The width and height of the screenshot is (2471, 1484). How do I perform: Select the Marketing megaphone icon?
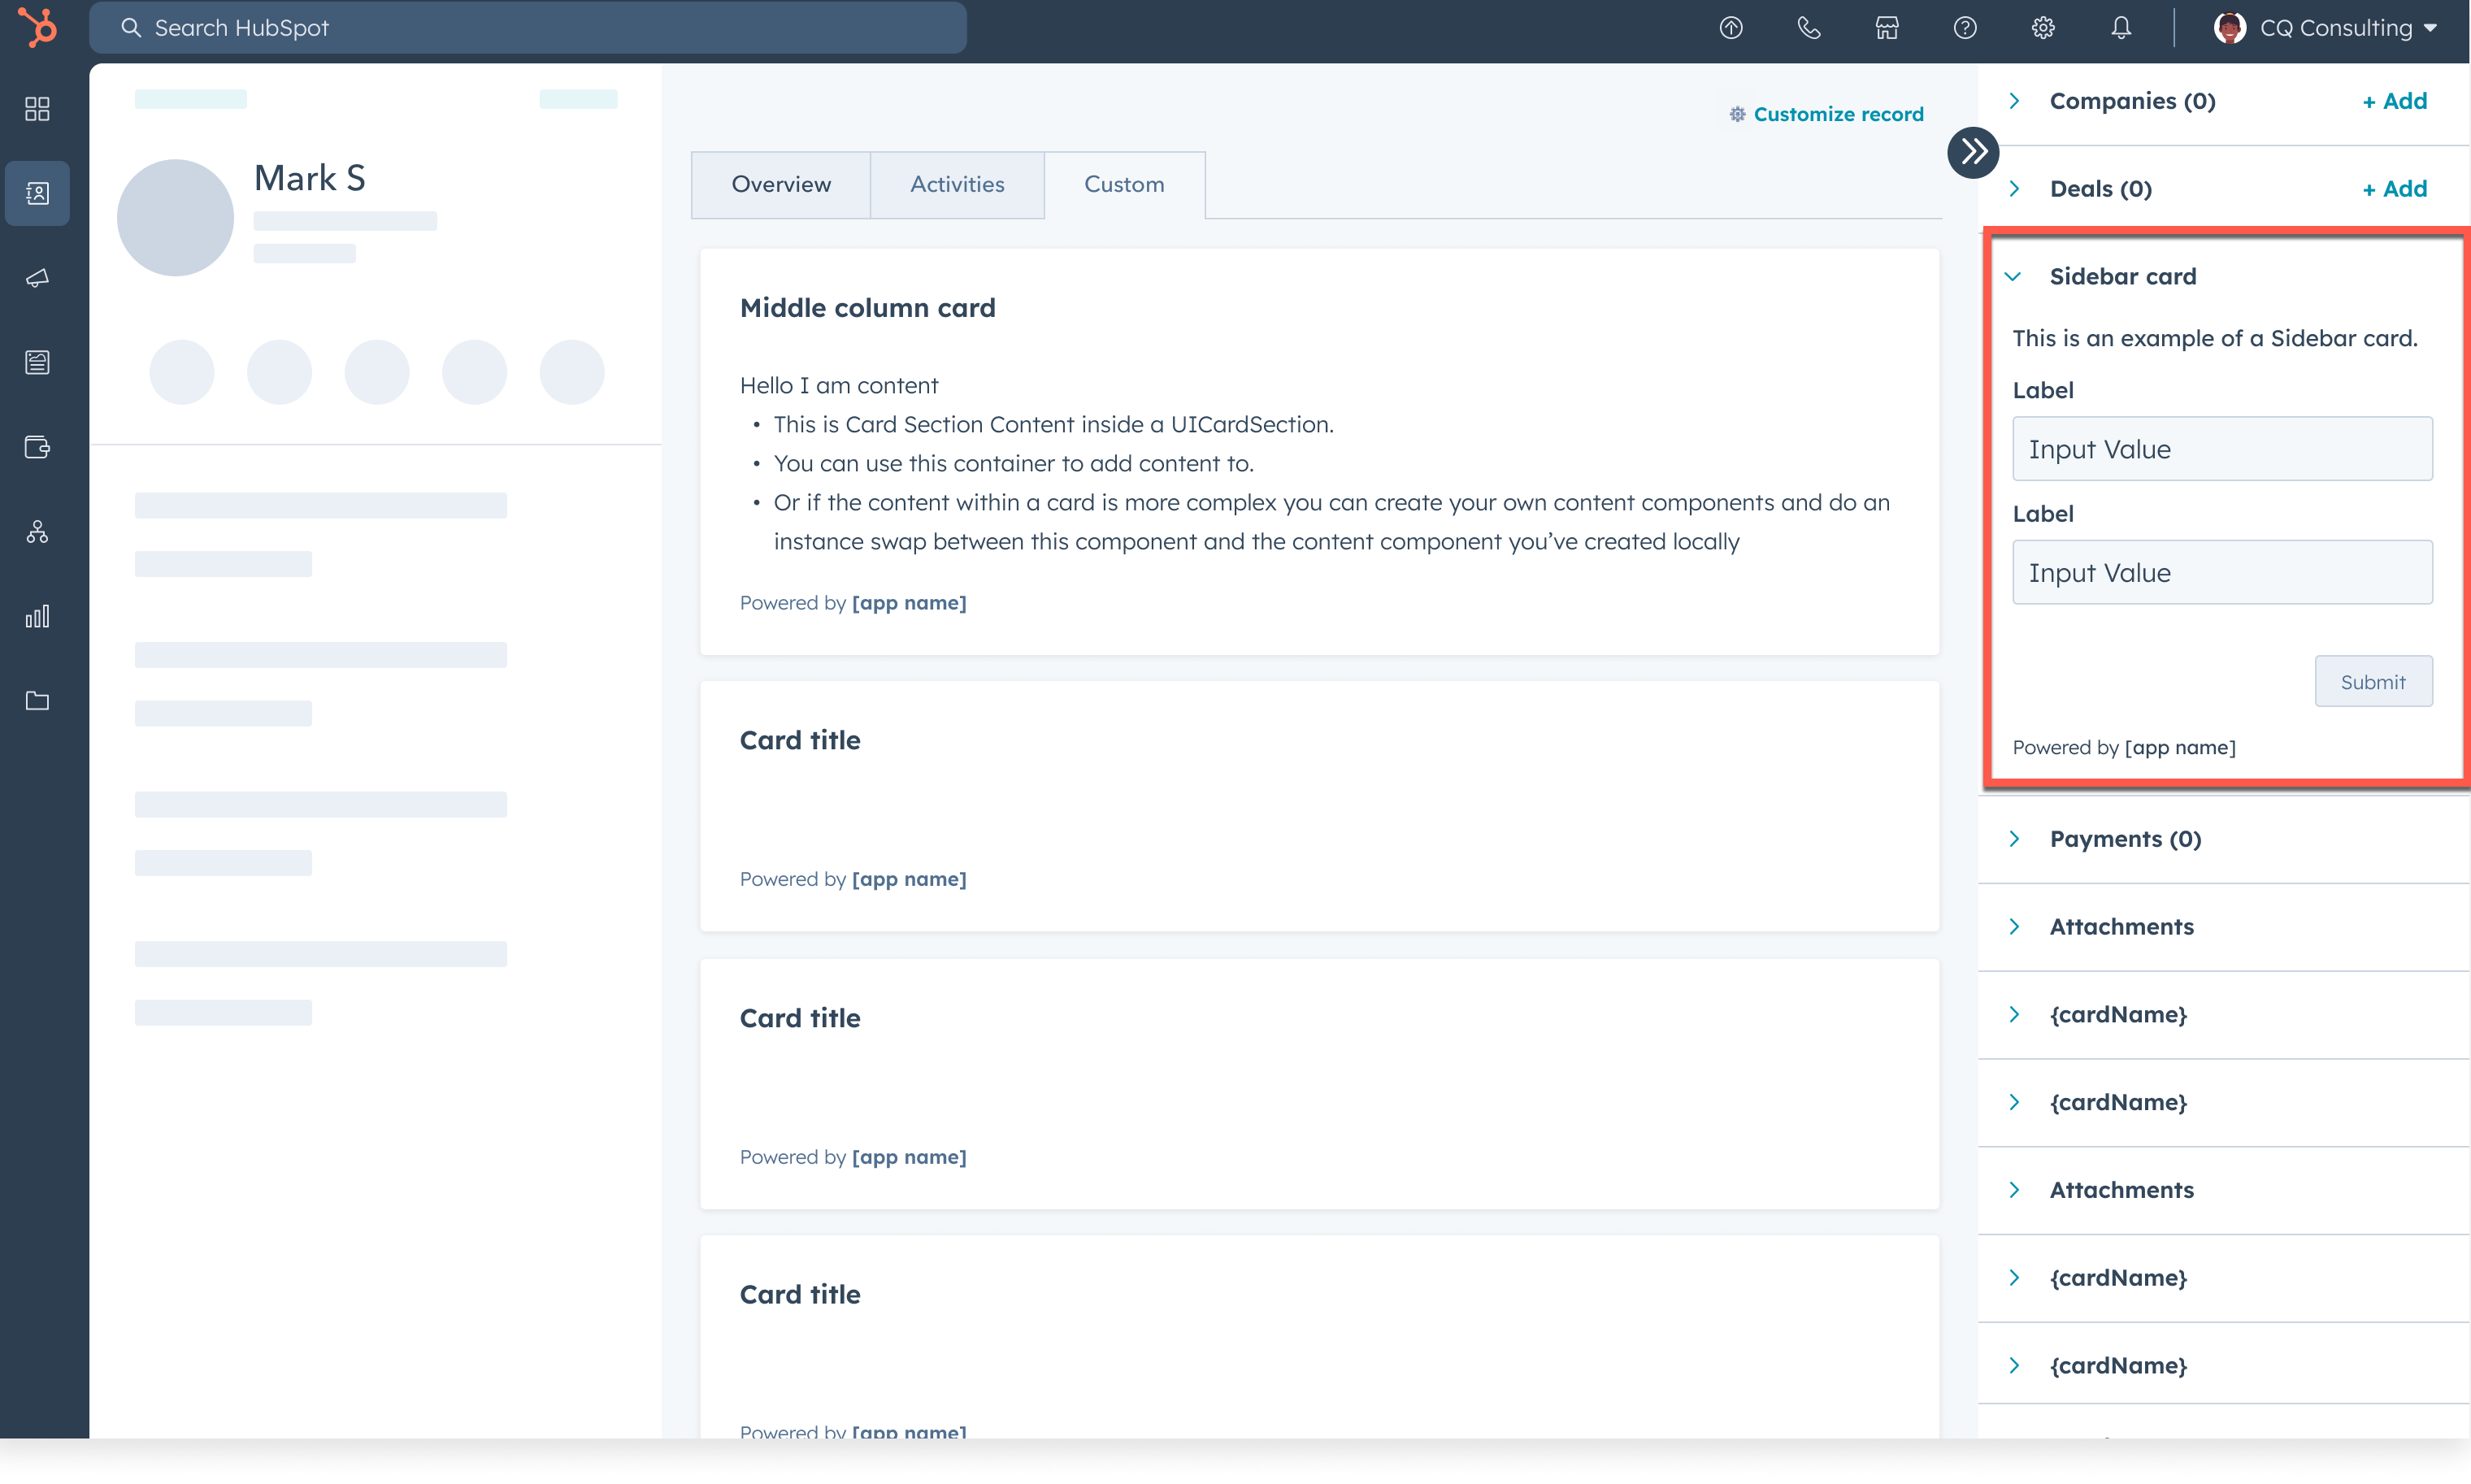point(38,279)
